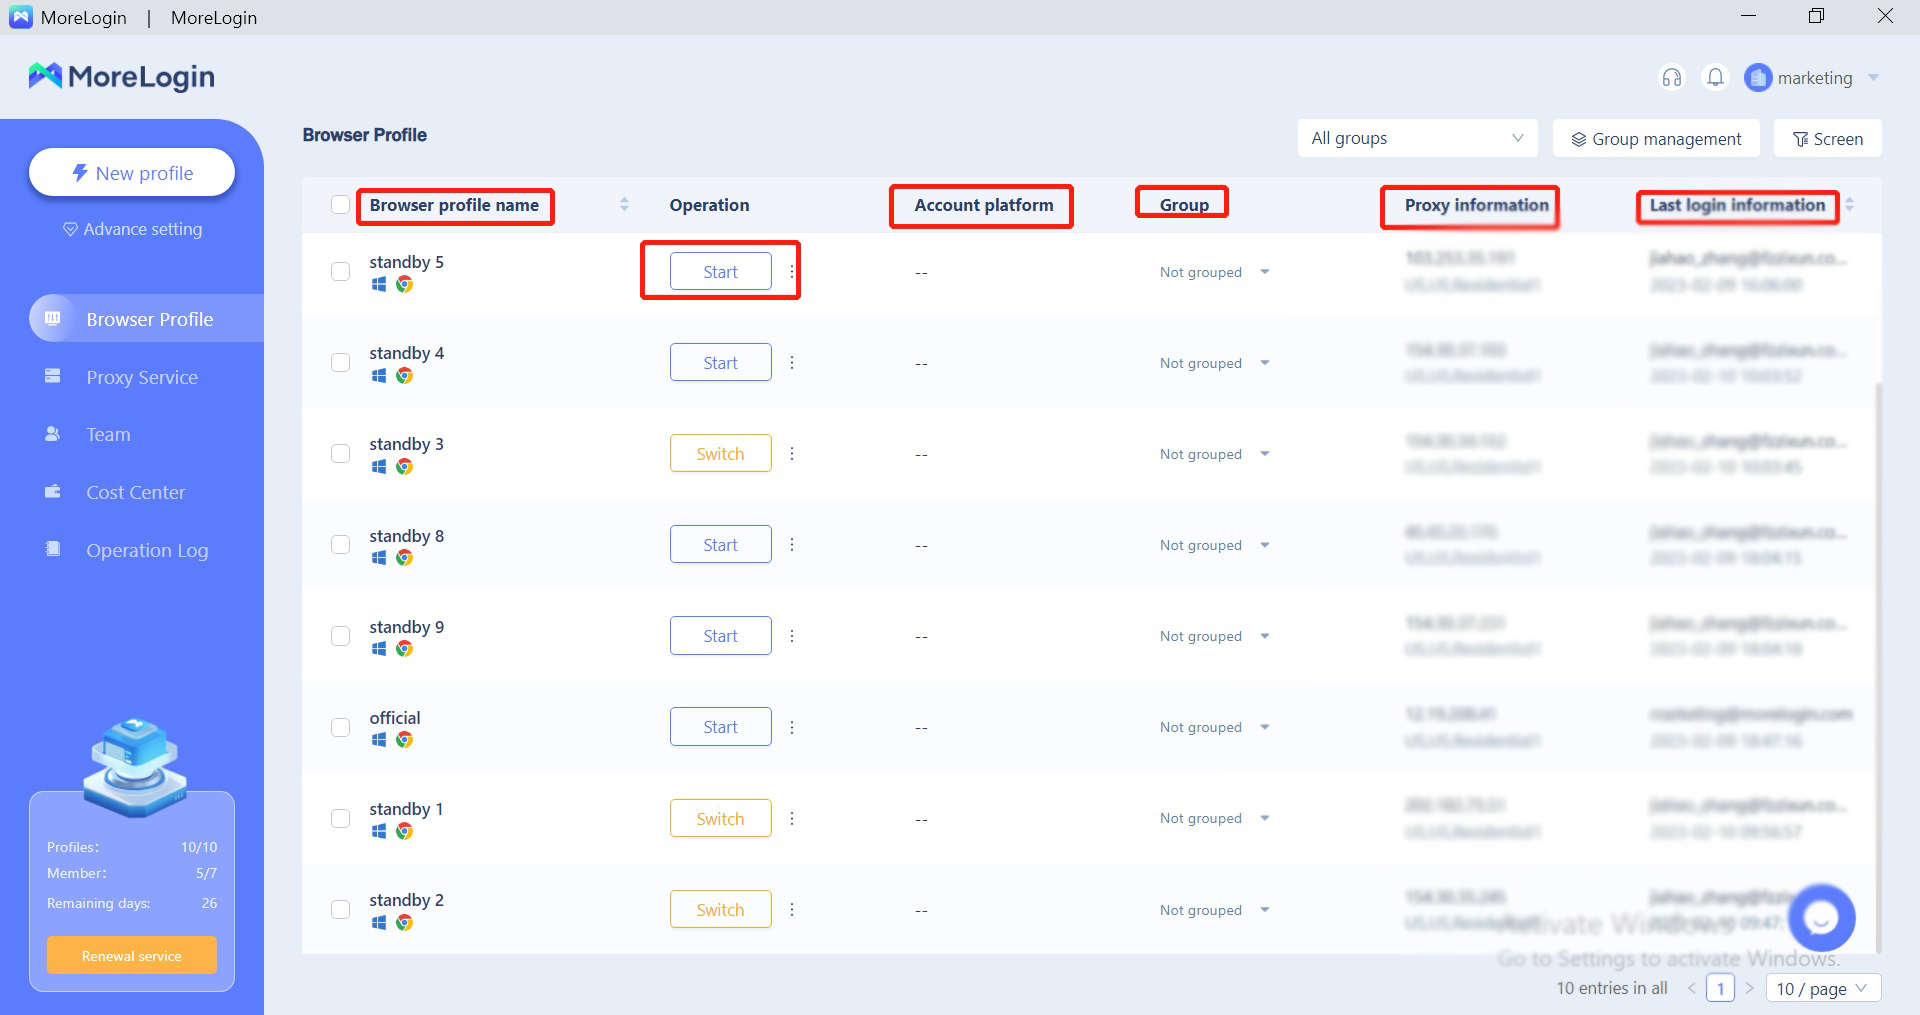Click the Chrome icon under standby 5
Image resolution: width=1920 pixels, height=1015 pixels.
point(404,285)
